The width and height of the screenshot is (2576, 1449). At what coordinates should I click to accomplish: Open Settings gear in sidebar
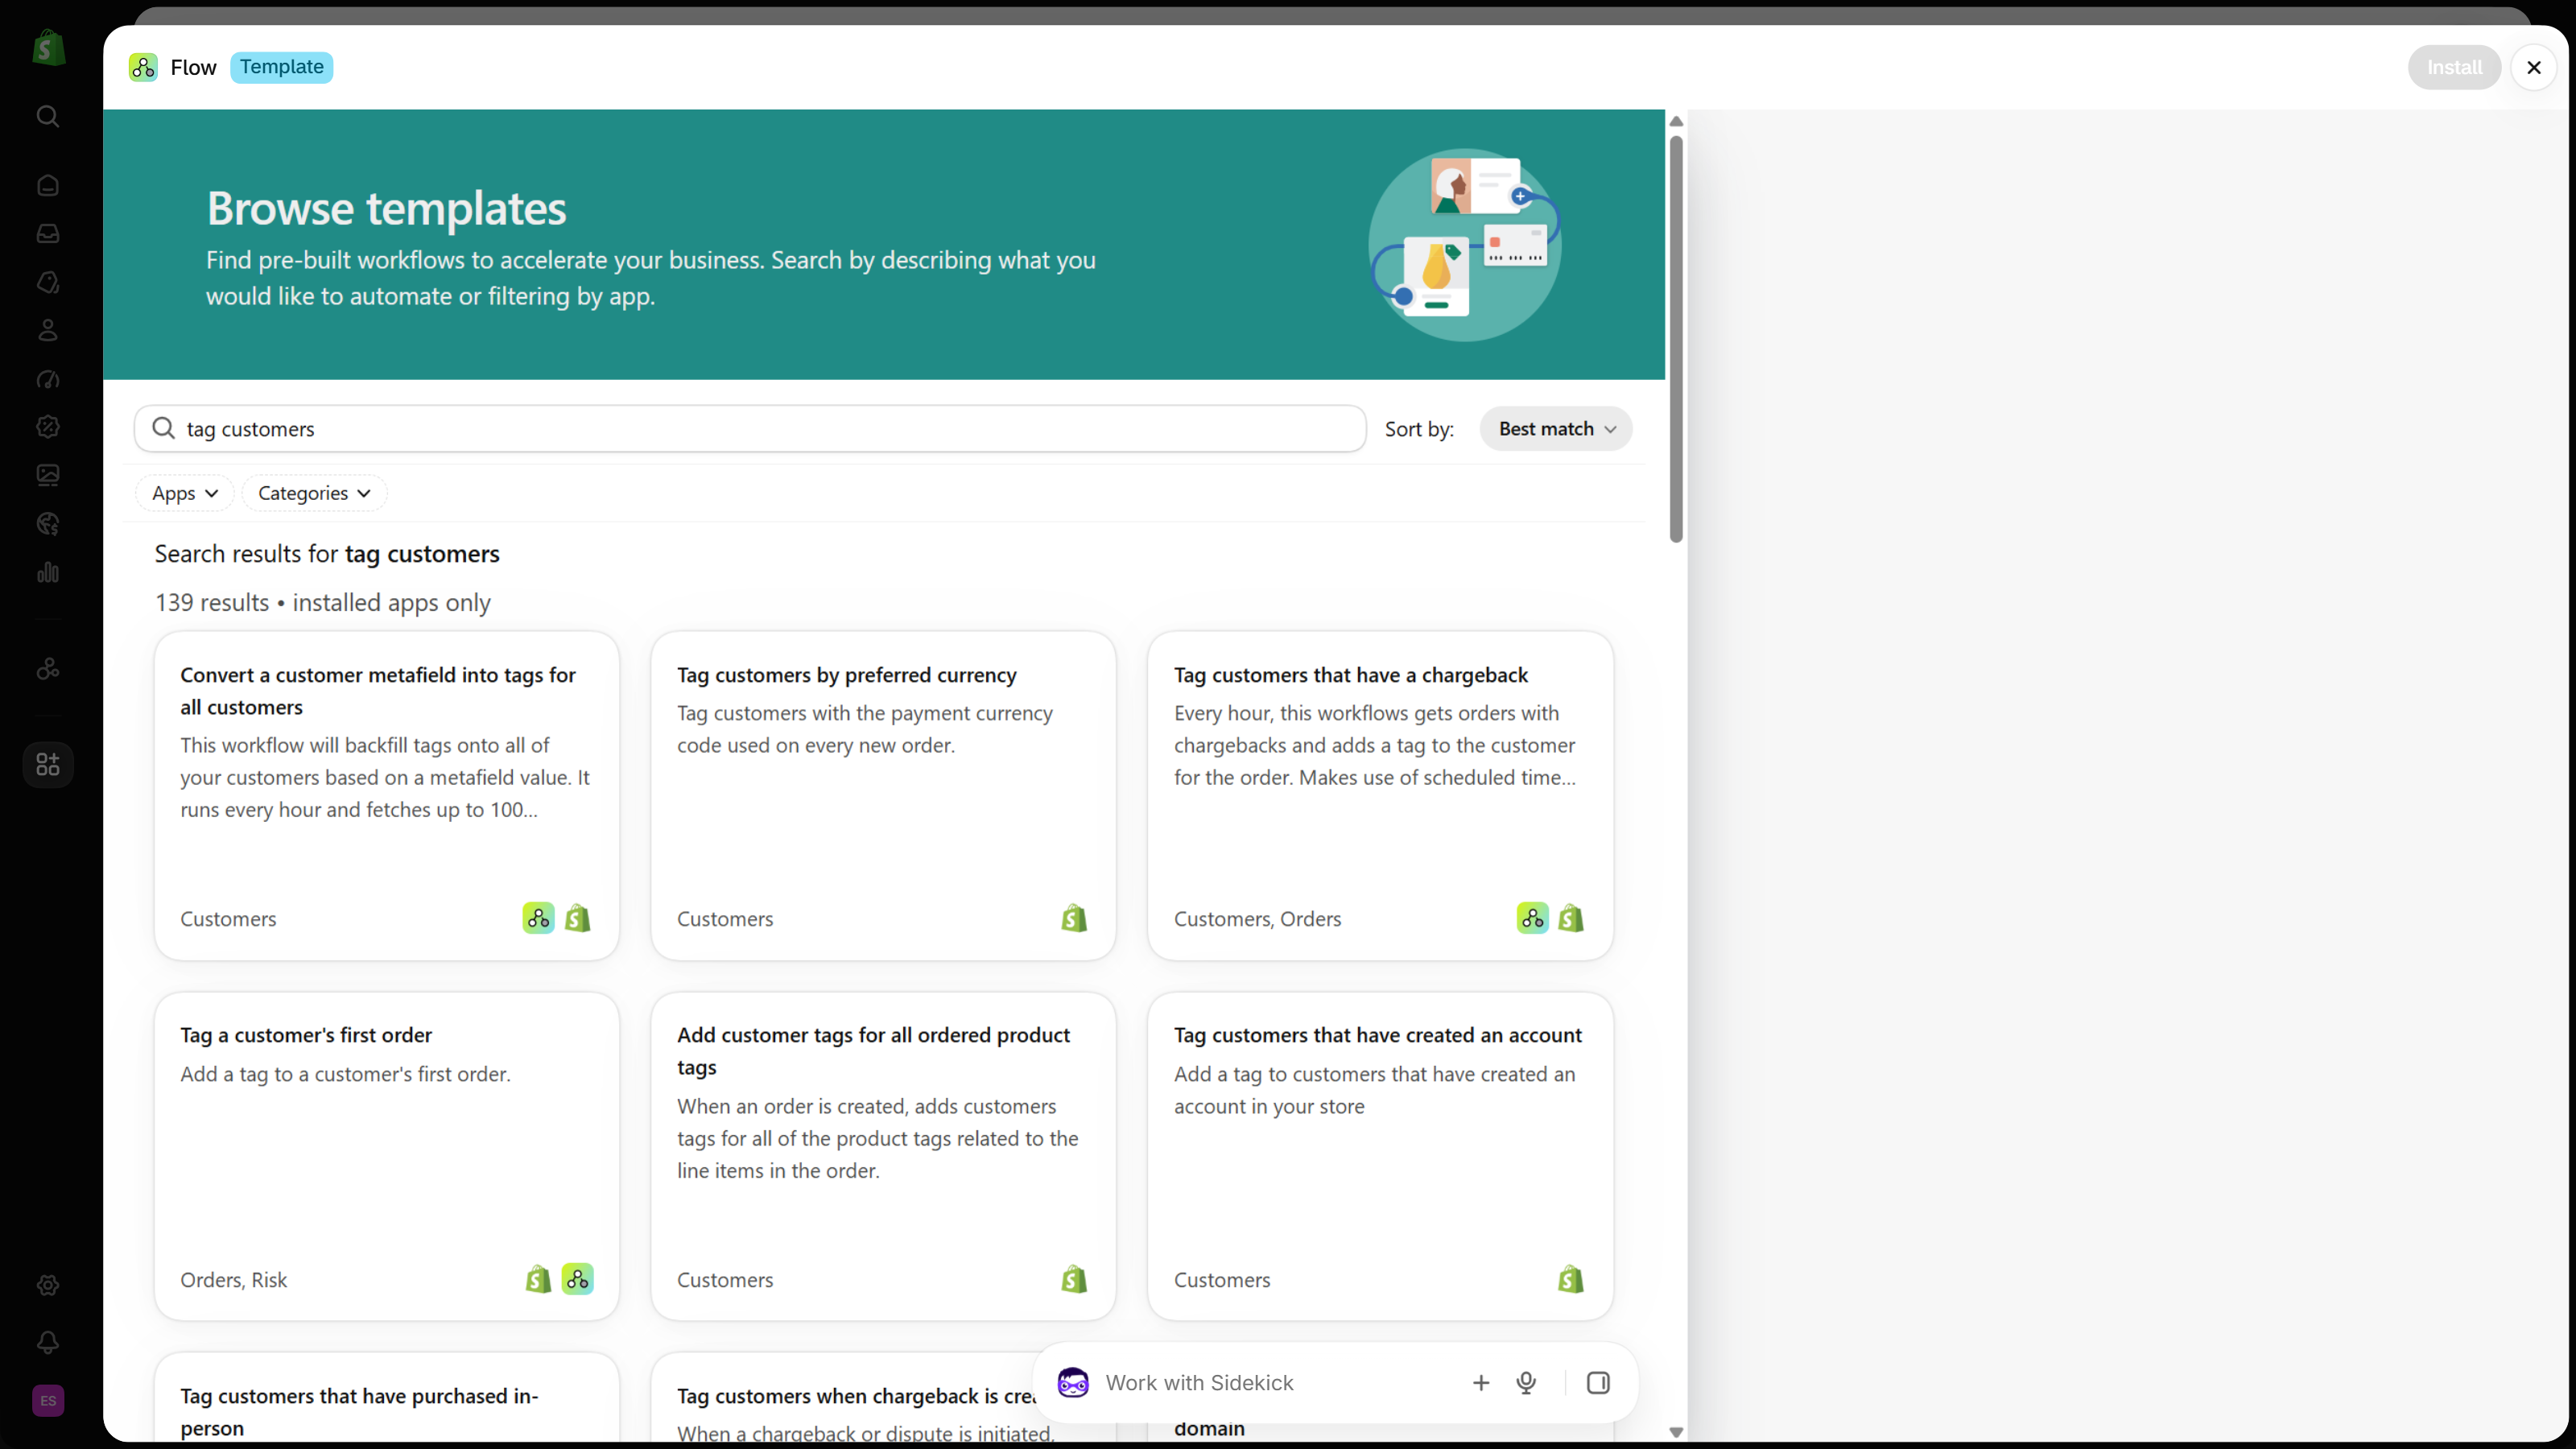point(48,1285)
